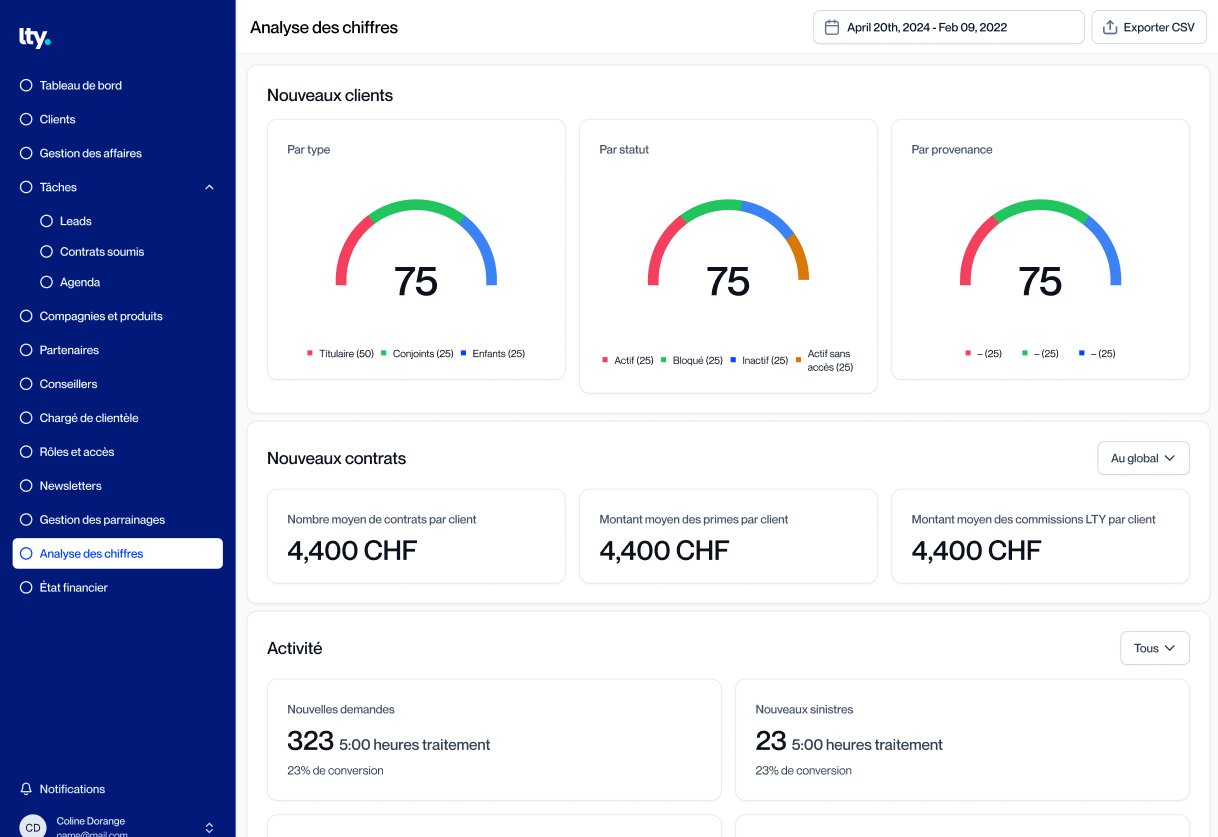Navigate to Gestion des affaires
Image resolution: width=1218 pixels, height=837 pixels.
point(91,154)
